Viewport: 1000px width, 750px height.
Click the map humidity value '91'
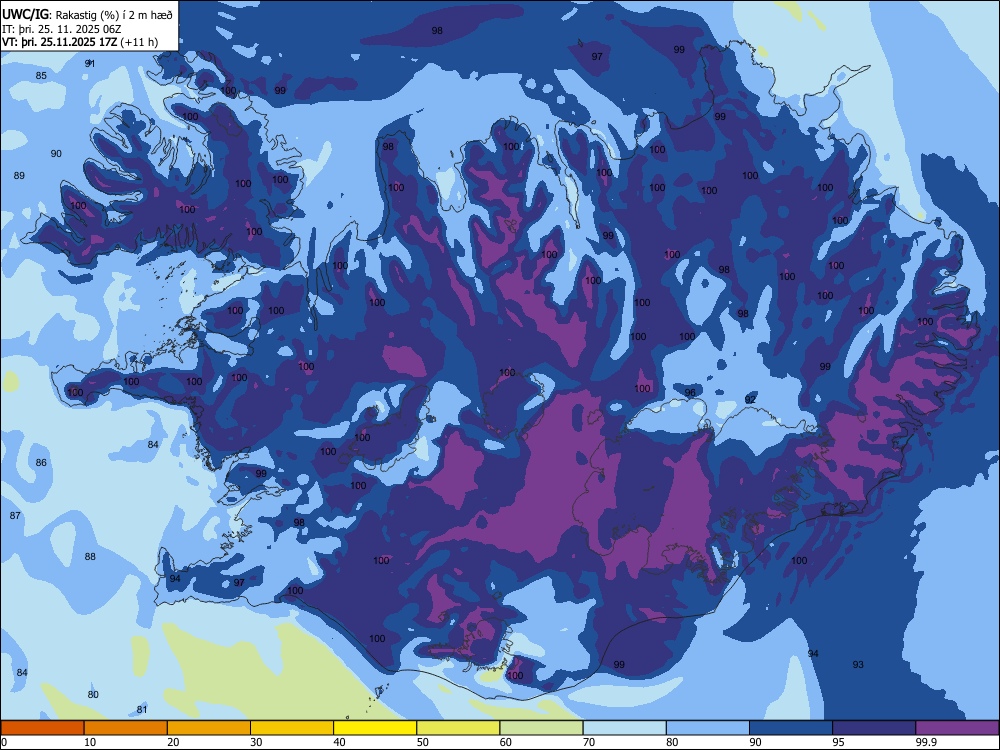90,63
